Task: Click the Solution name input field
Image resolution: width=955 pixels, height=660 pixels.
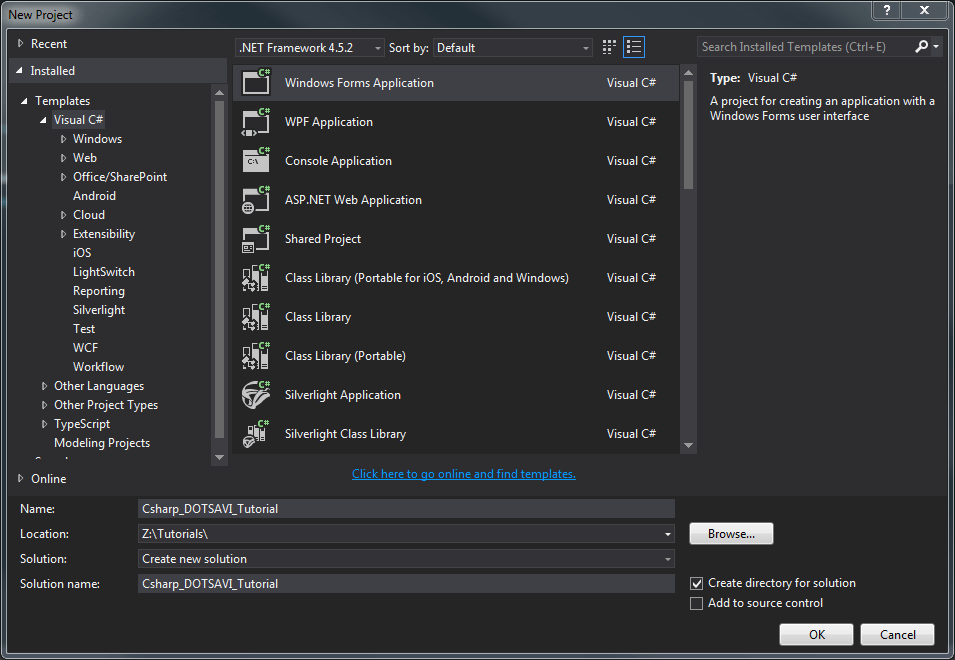Action: coord(406,584)
